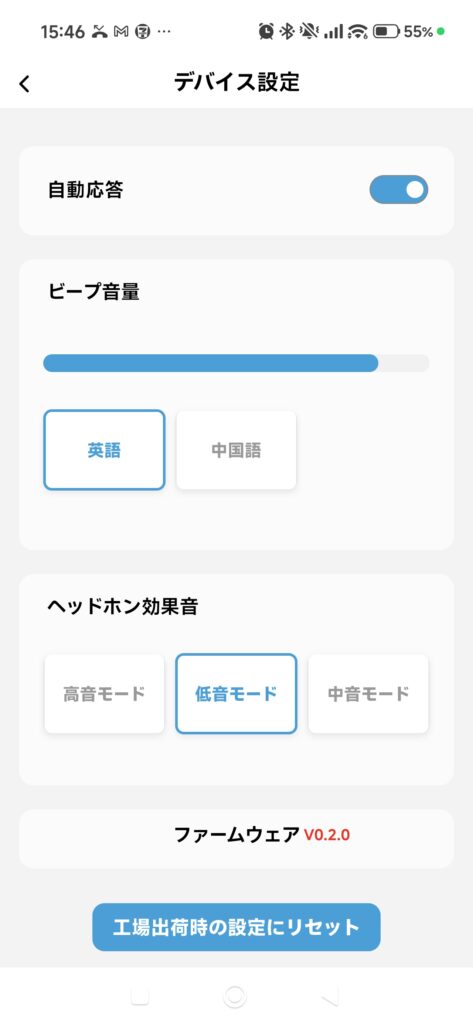Tap the Bluetooth status bar icon

pyautogui.click(x=287, y=31)
